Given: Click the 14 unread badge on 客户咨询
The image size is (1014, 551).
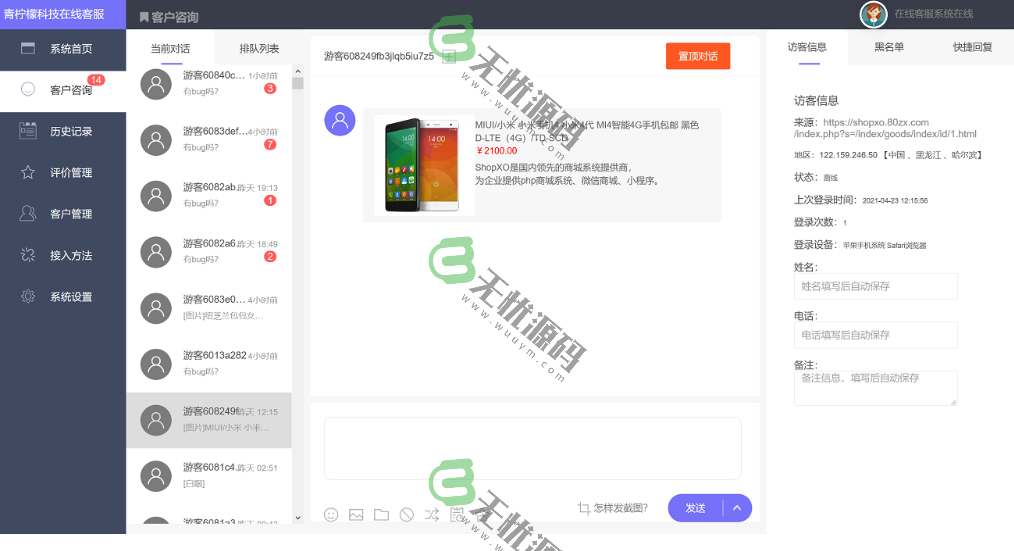Looking at the screenshot, I should click(x=96, y=80).
